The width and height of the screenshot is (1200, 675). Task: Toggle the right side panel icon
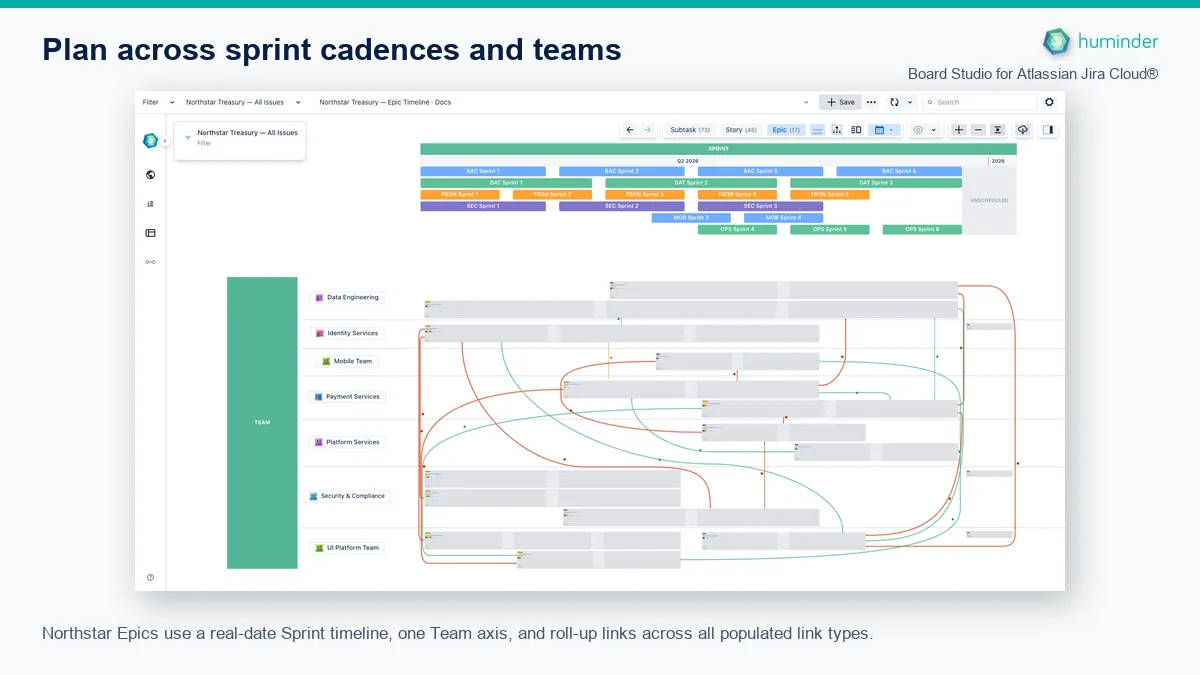[1048, 130]
